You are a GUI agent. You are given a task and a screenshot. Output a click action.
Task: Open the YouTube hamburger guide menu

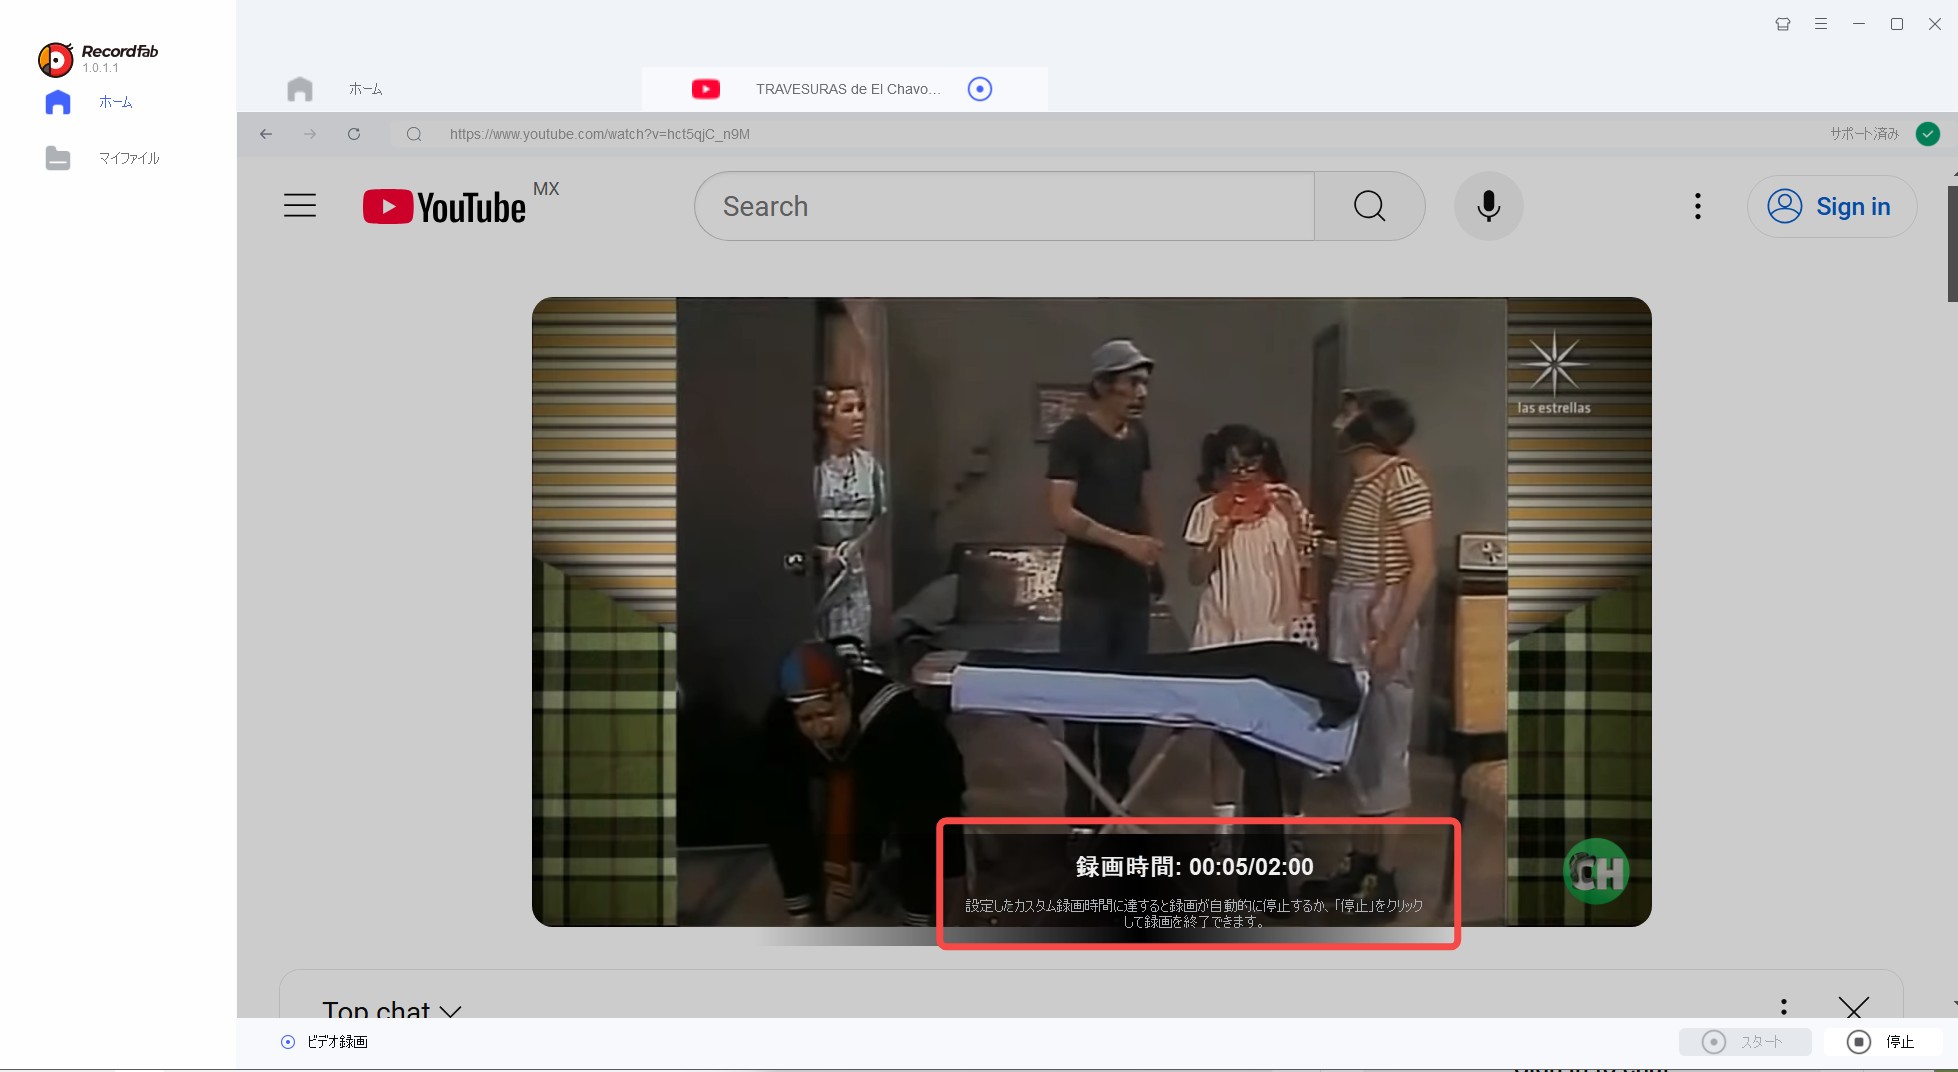tap(300, 206)
